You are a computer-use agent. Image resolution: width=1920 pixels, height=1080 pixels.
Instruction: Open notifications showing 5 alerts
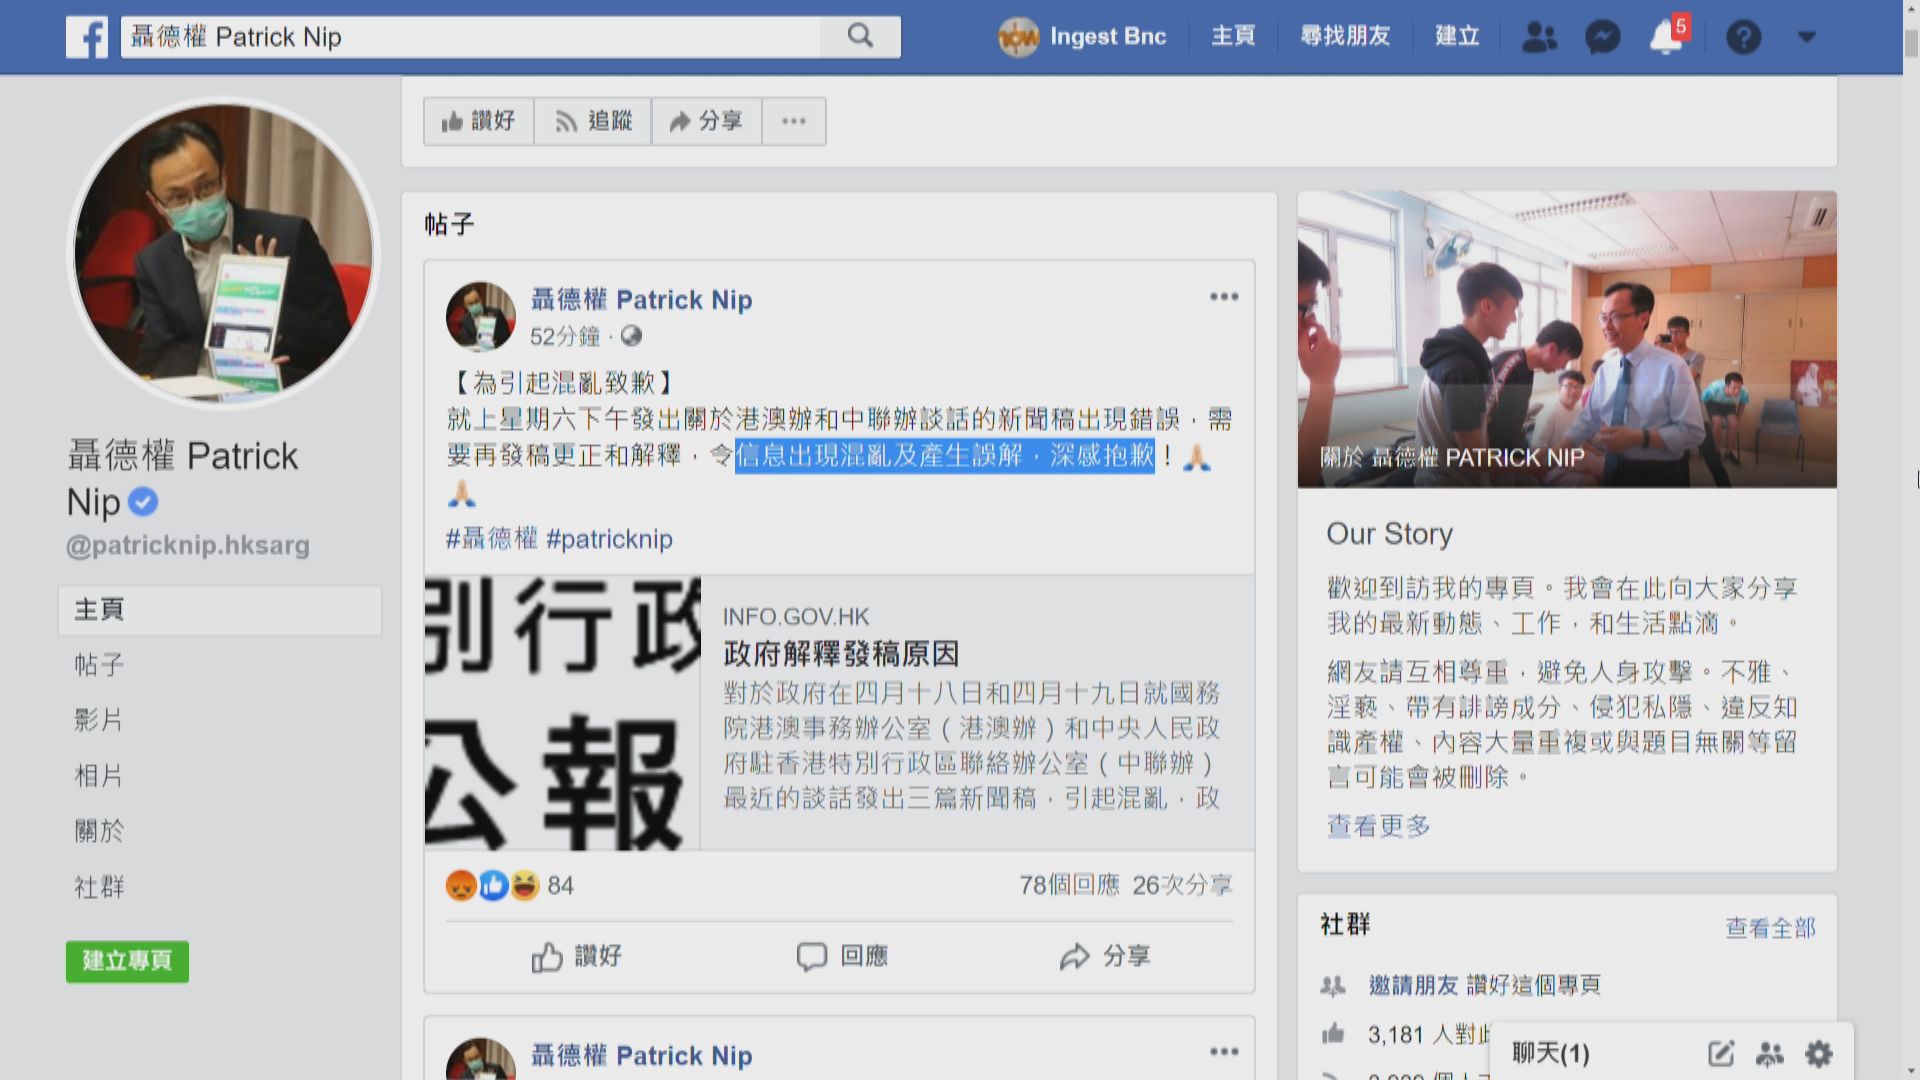pyautogui.click(x=1663, y=38)
